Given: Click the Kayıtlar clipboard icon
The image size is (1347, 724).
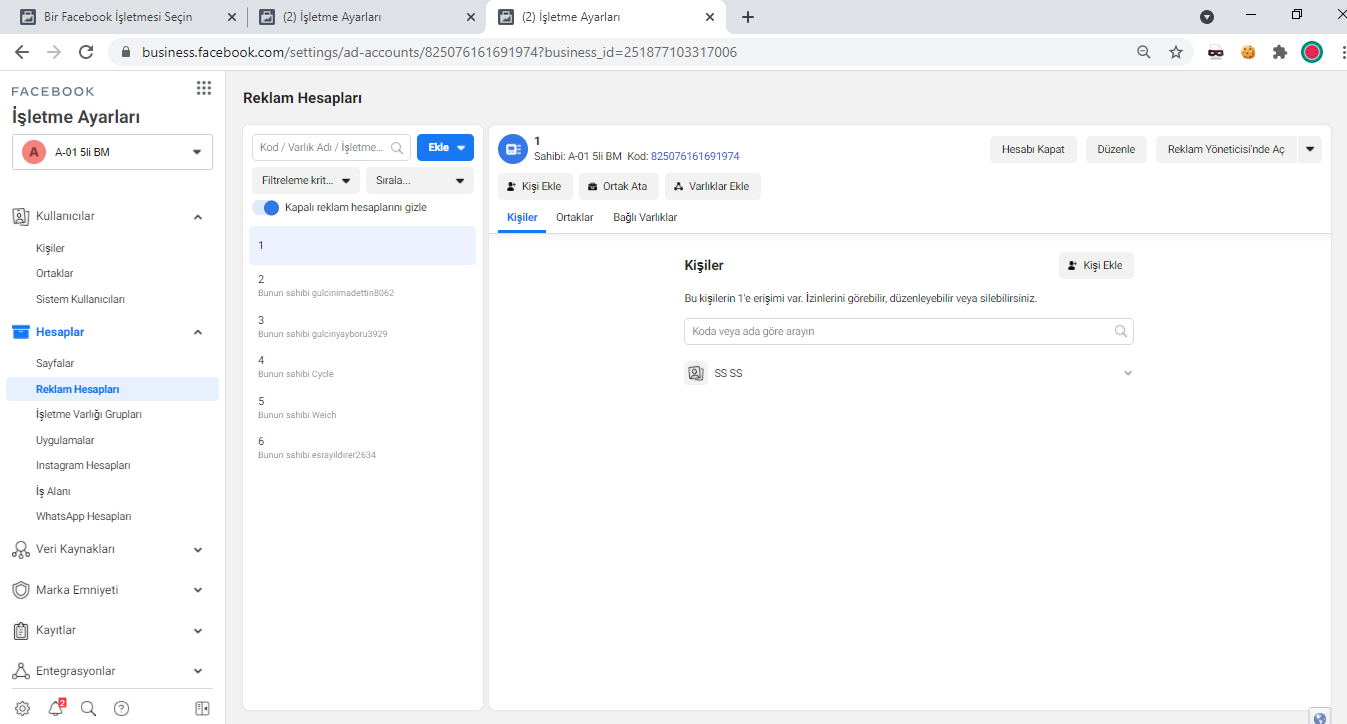Looking at the screenshot, I should click(x=20, y=631).
